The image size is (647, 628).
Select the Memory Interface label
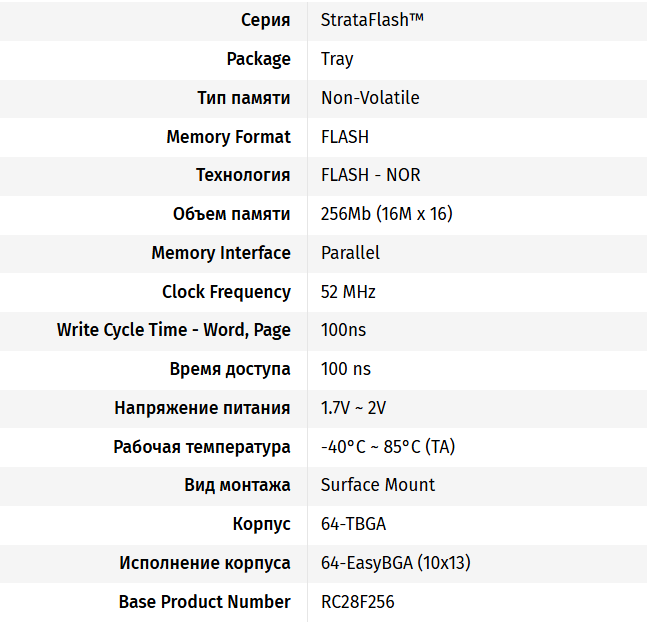tap(221, 253)
